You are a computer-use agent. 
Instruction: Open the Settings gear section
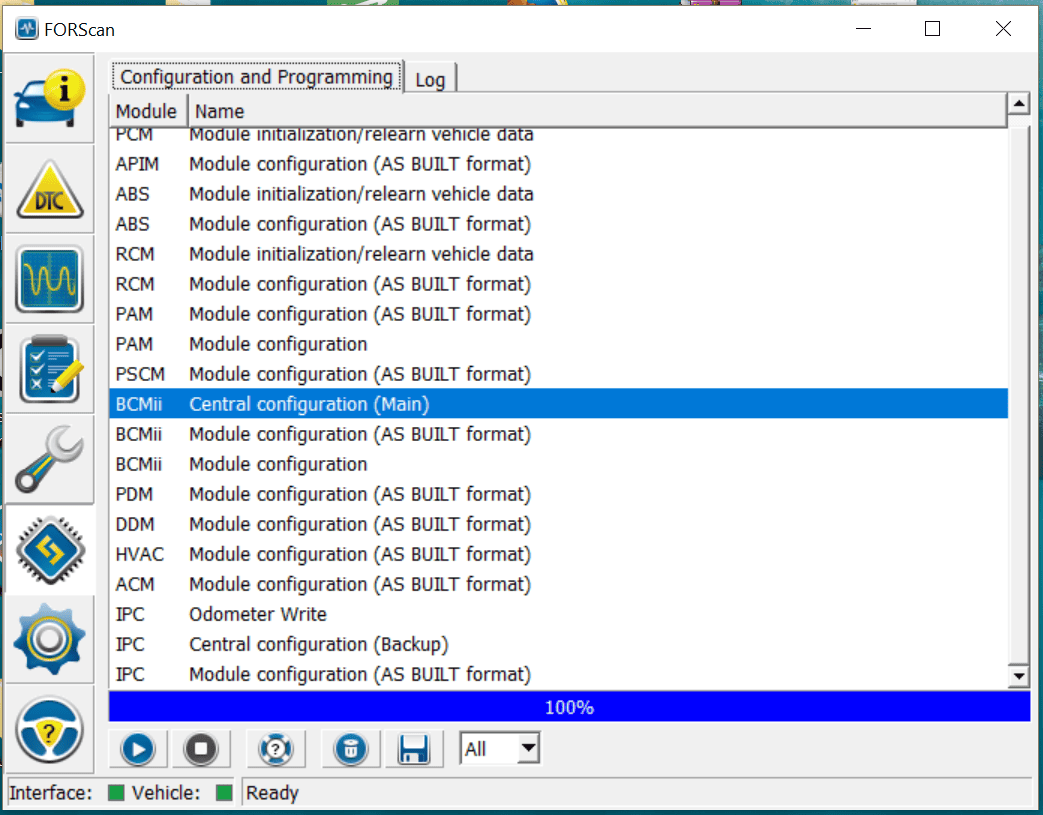pos(50,639)
